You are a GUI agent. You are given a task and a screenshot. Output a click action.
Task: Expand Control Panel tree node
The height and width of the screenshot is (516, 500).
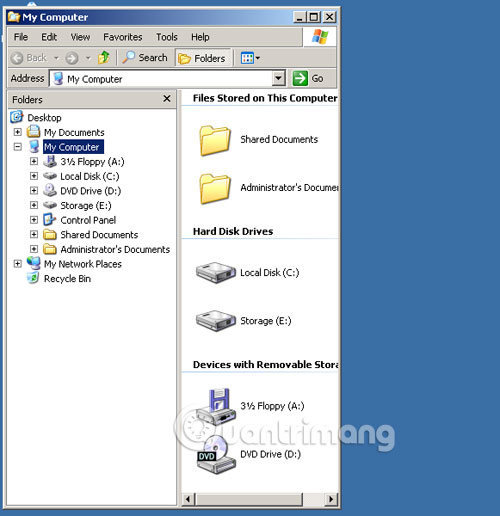(34, 220)
